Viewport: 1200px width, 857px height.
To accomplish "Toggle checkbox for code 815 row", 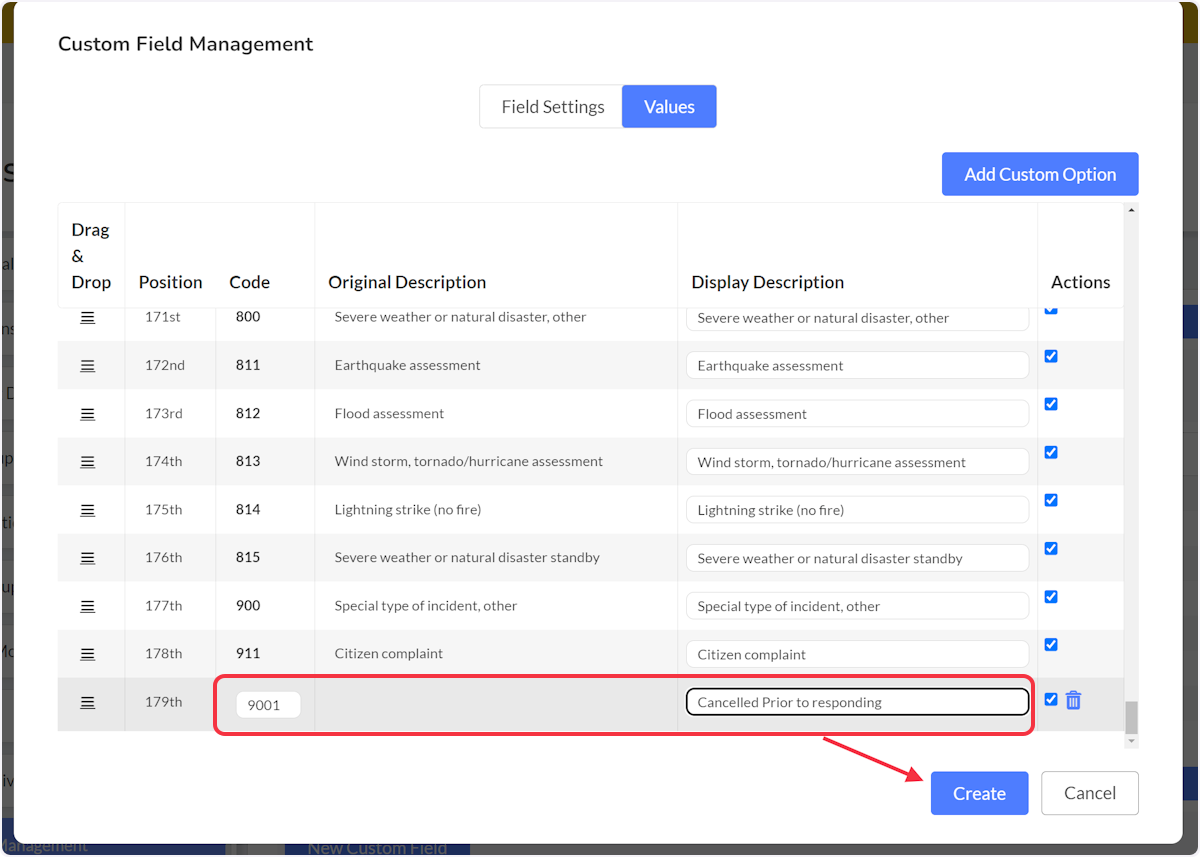I will (x=1051, y=548).
